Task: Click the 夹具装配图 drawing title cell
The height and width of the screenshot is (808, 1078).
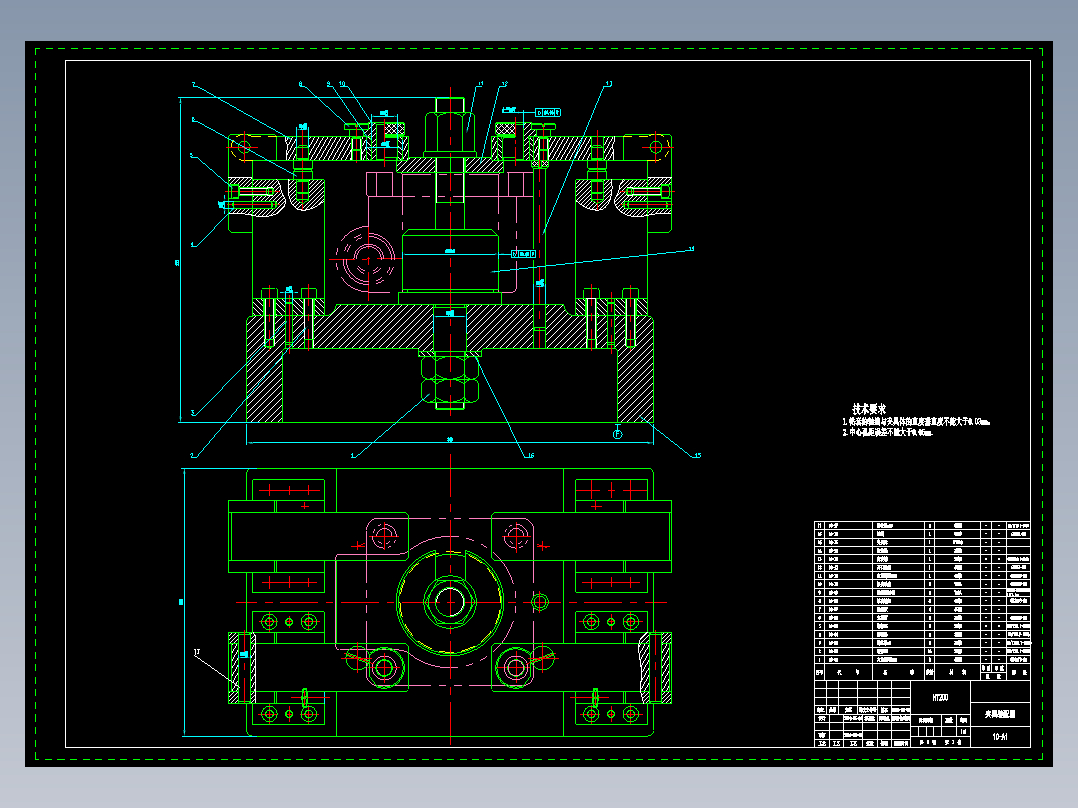Action: click(x=1000, y=714)
